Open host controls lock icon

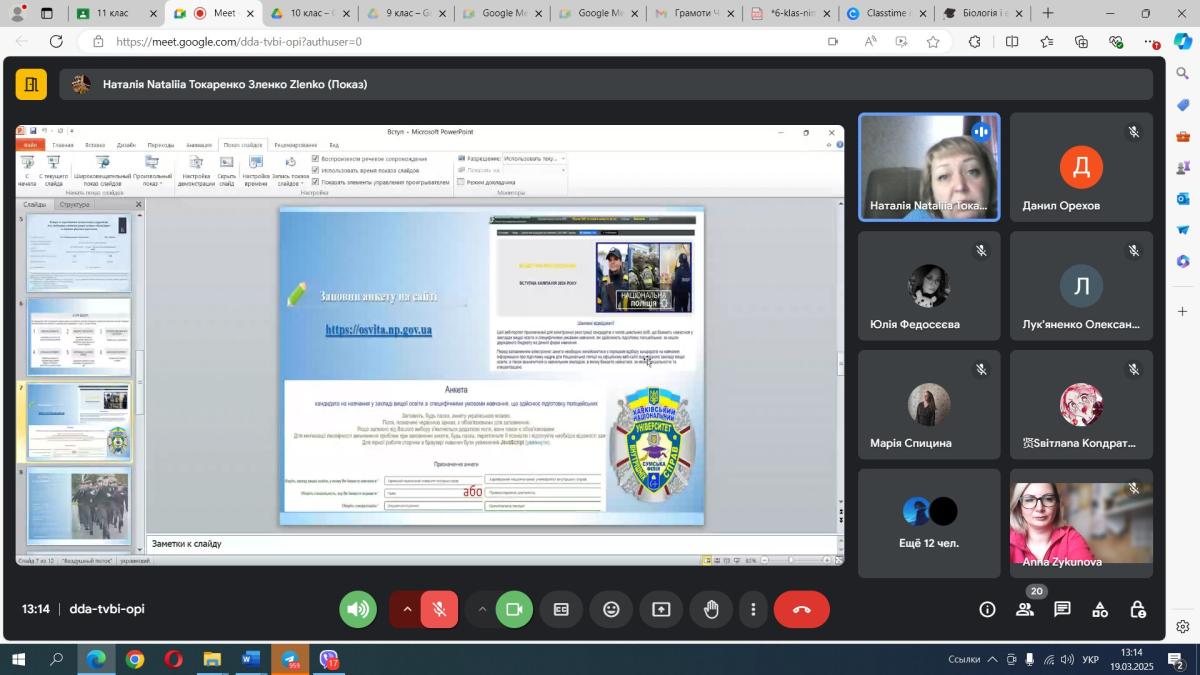(x=1138, y=609)
